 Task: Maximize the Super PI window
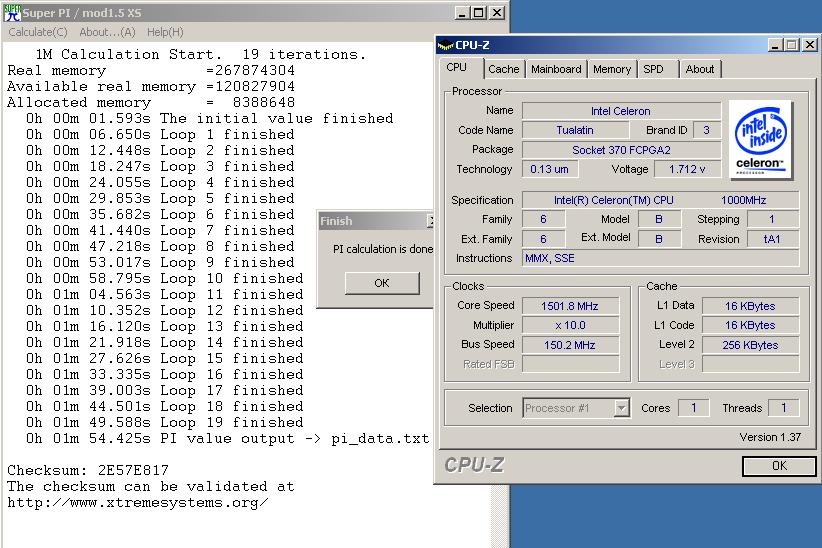tap(479, 13)
